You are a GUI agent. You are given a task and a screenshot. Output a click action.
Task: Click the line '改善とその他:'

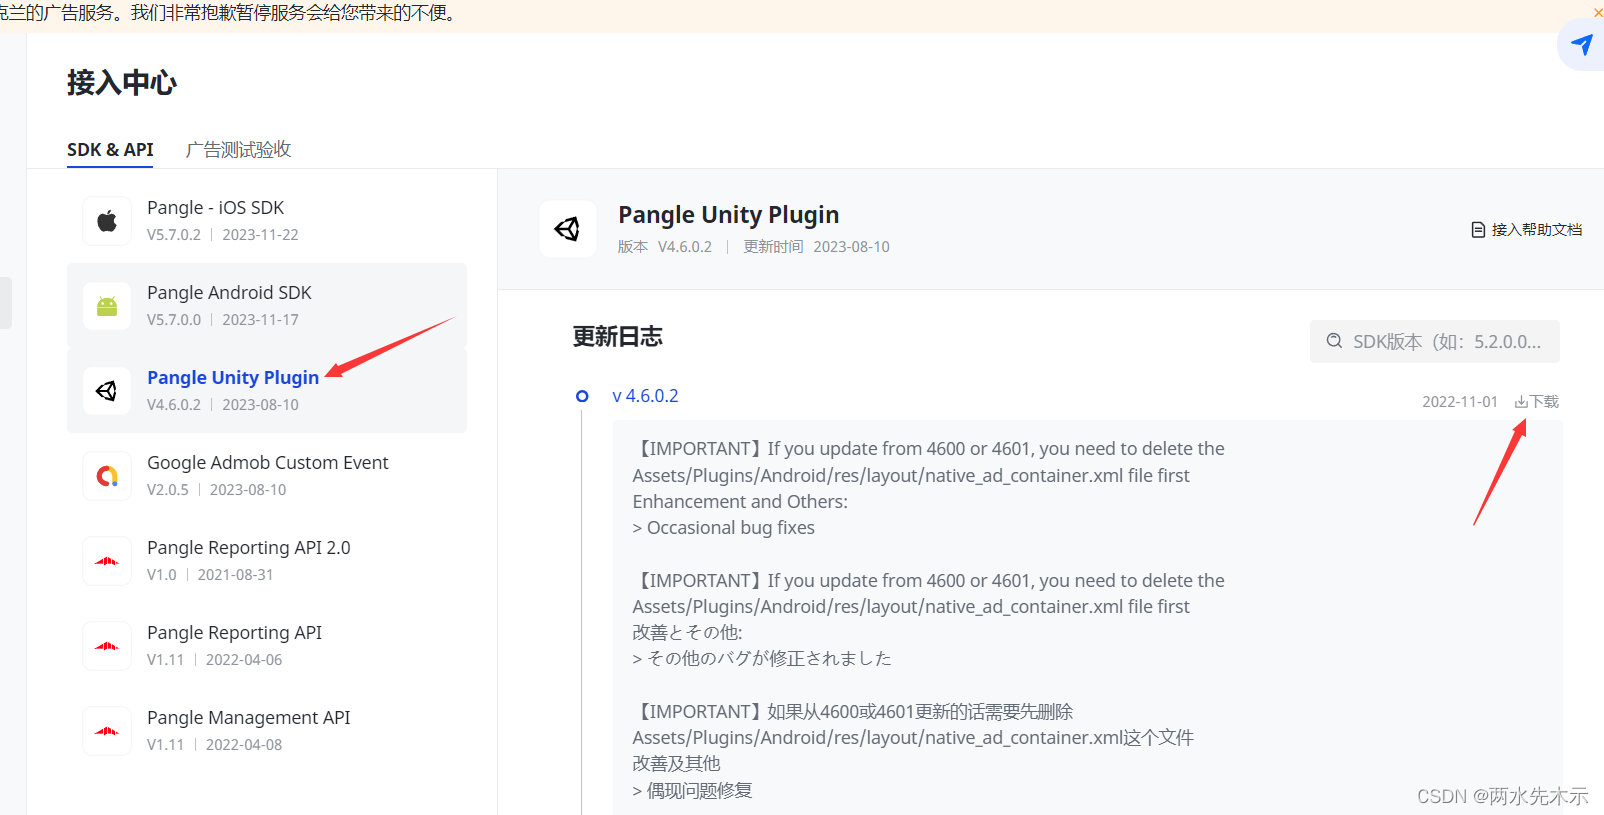point(687,633)
